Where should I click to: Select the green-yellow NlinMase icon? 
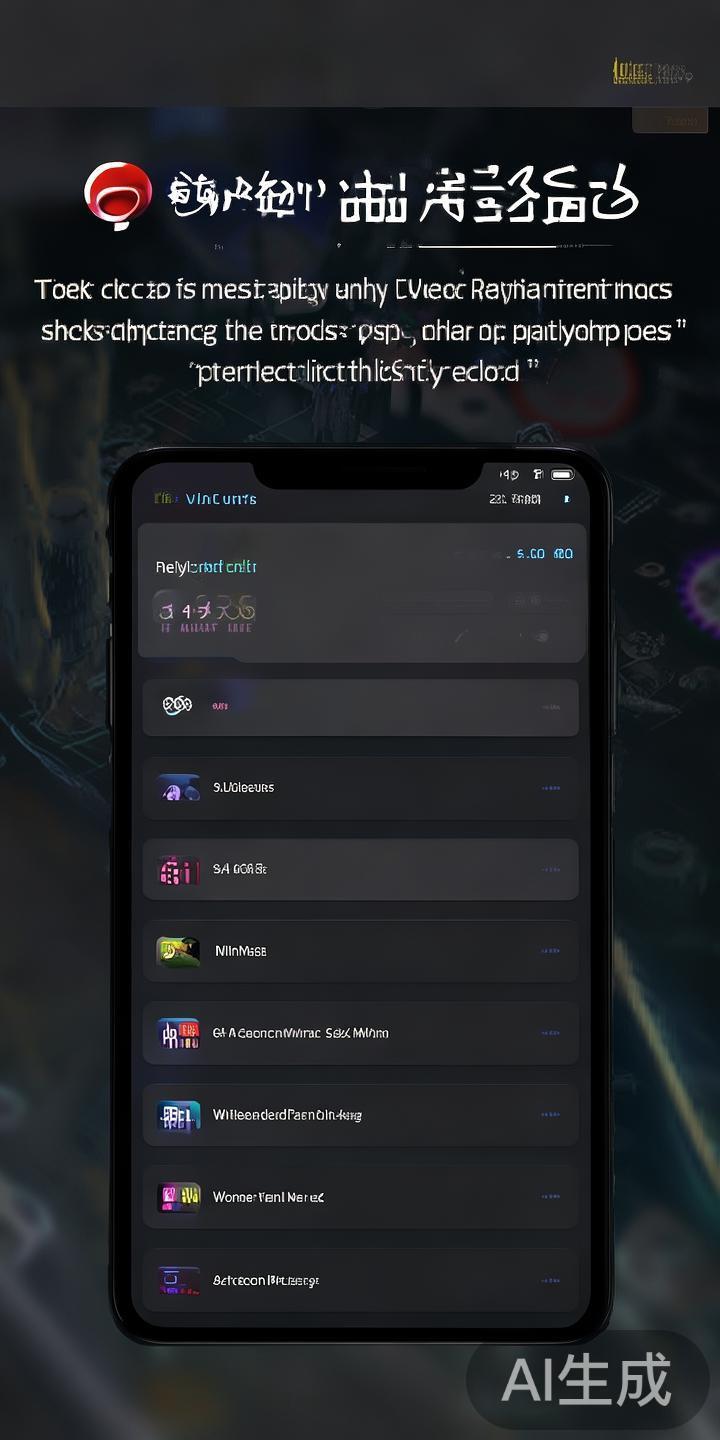(178, 951)
